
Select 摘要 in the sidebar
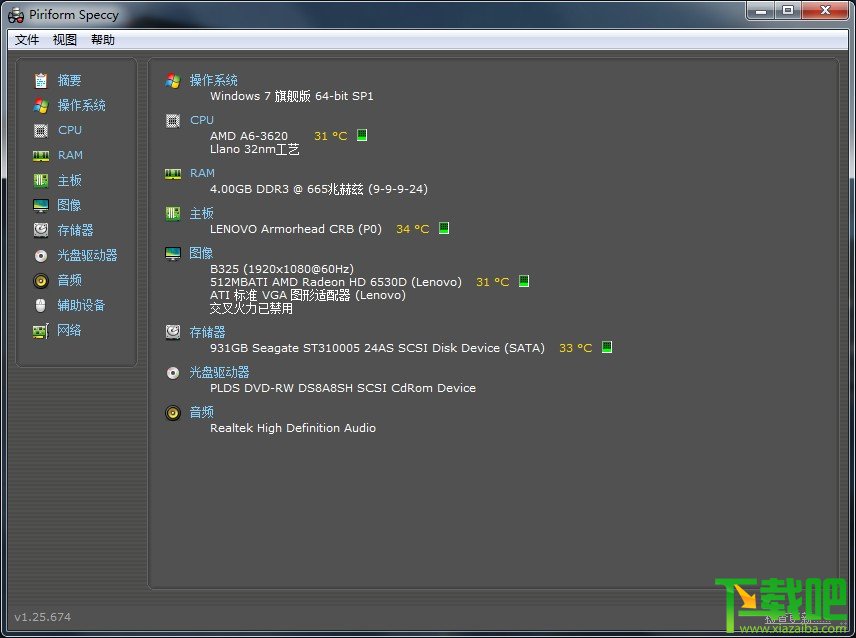[x=69, y=81]
